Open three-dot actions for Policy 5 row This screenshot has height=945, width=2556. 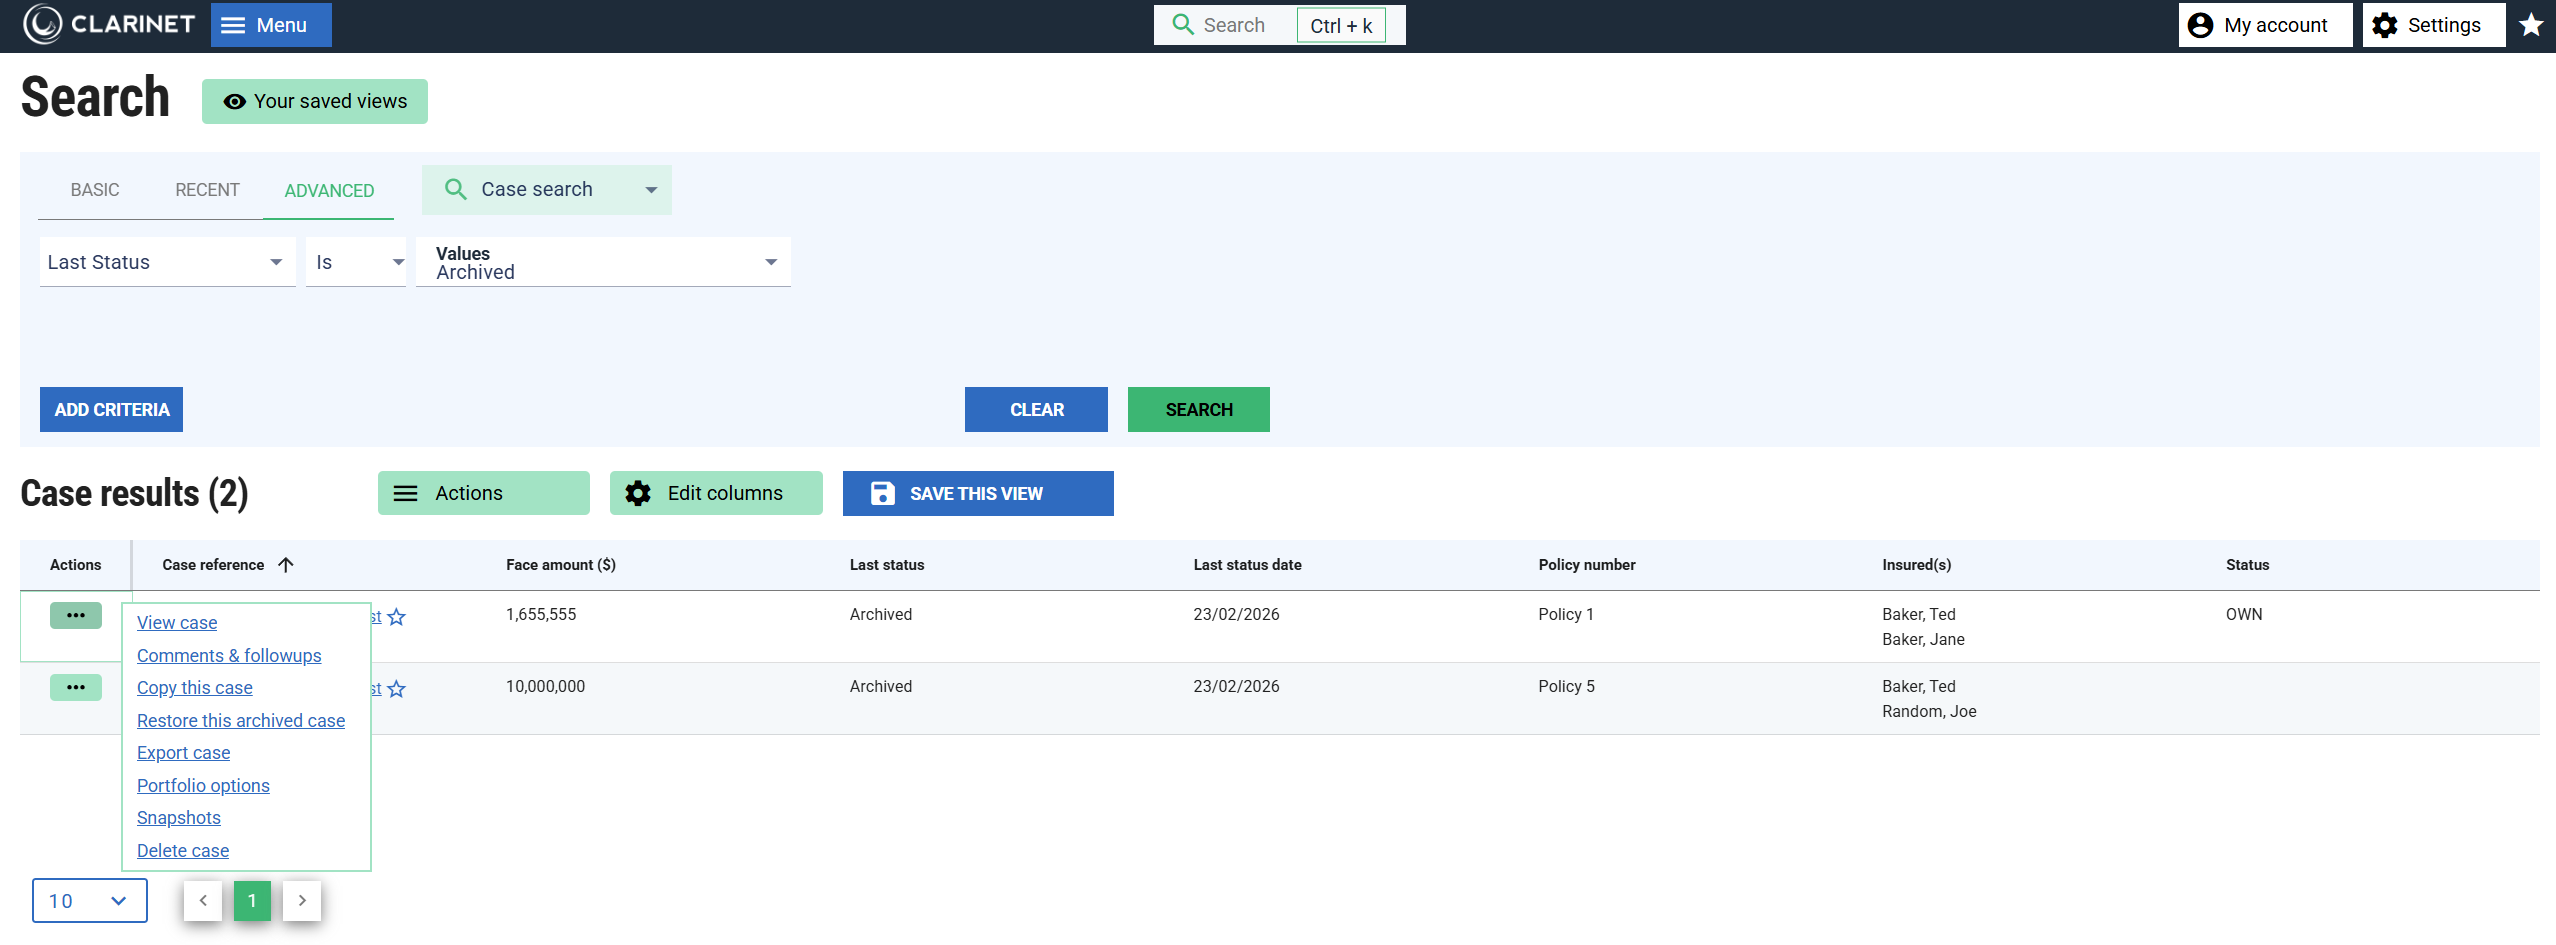[76, 687]
